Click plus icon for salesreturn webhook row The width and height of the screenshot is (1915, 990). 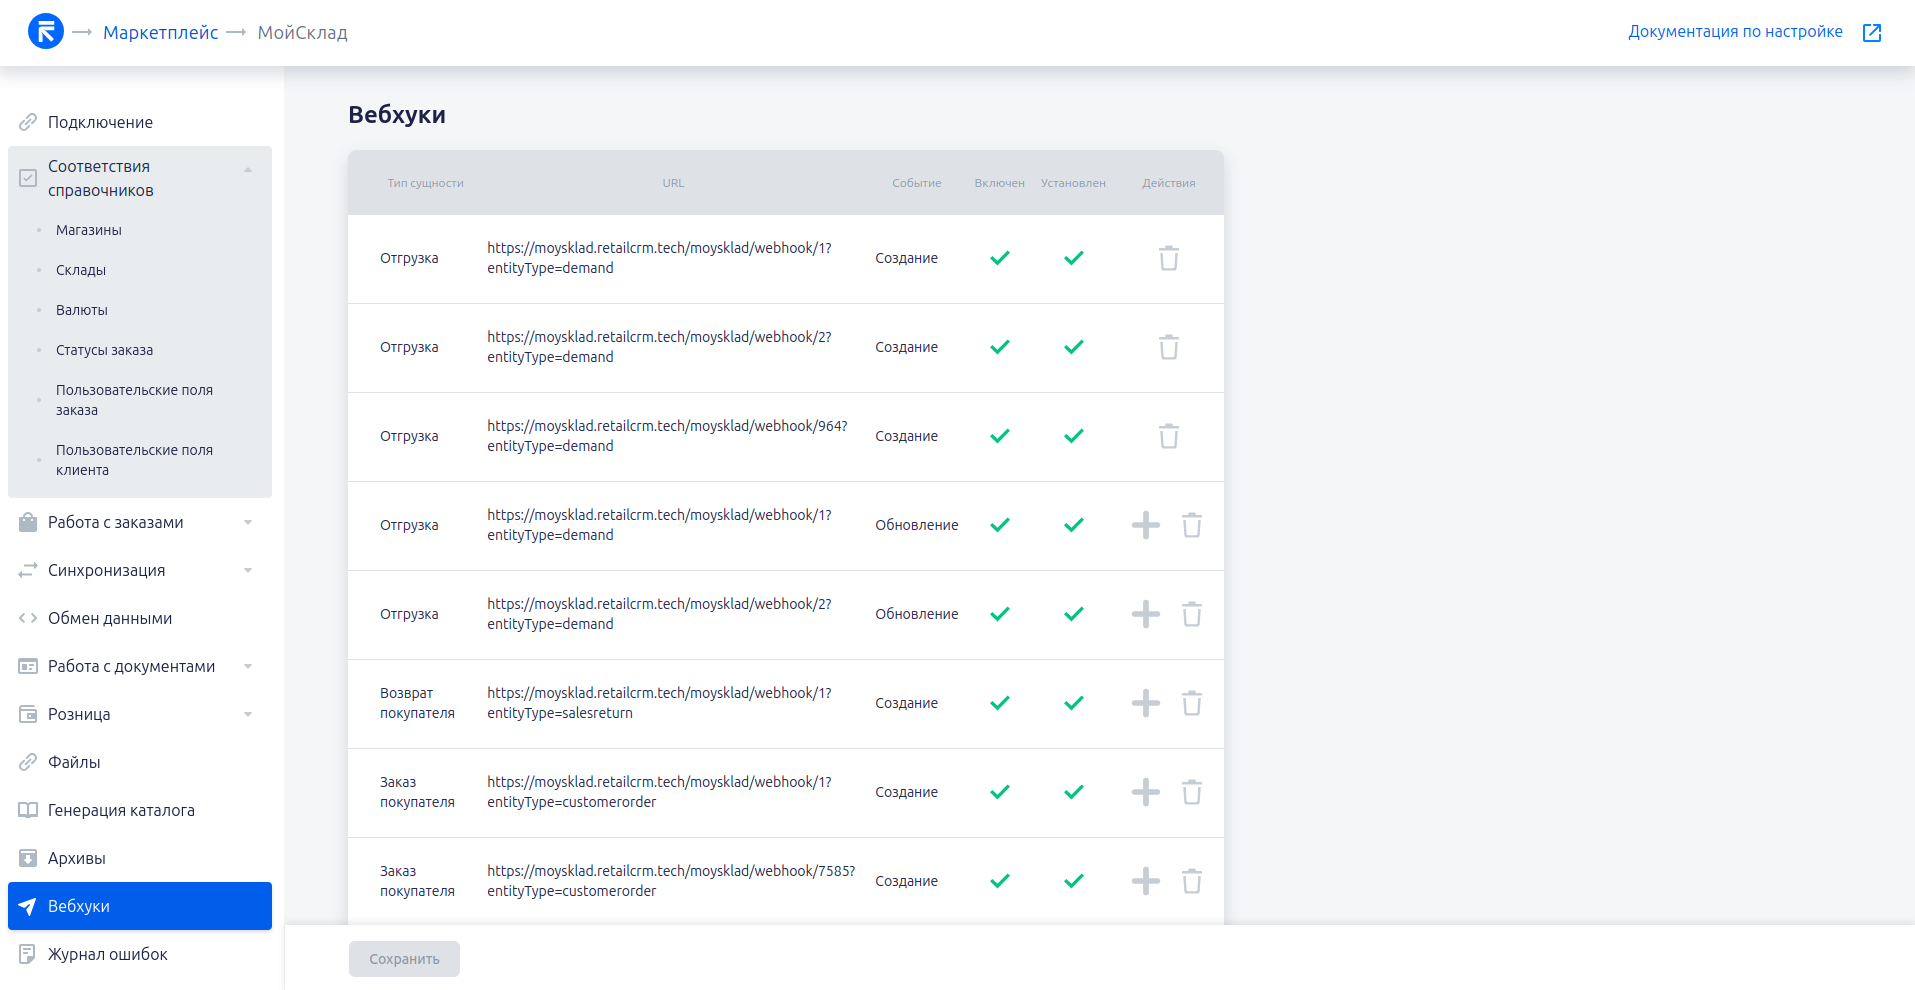pos(1145,704)
